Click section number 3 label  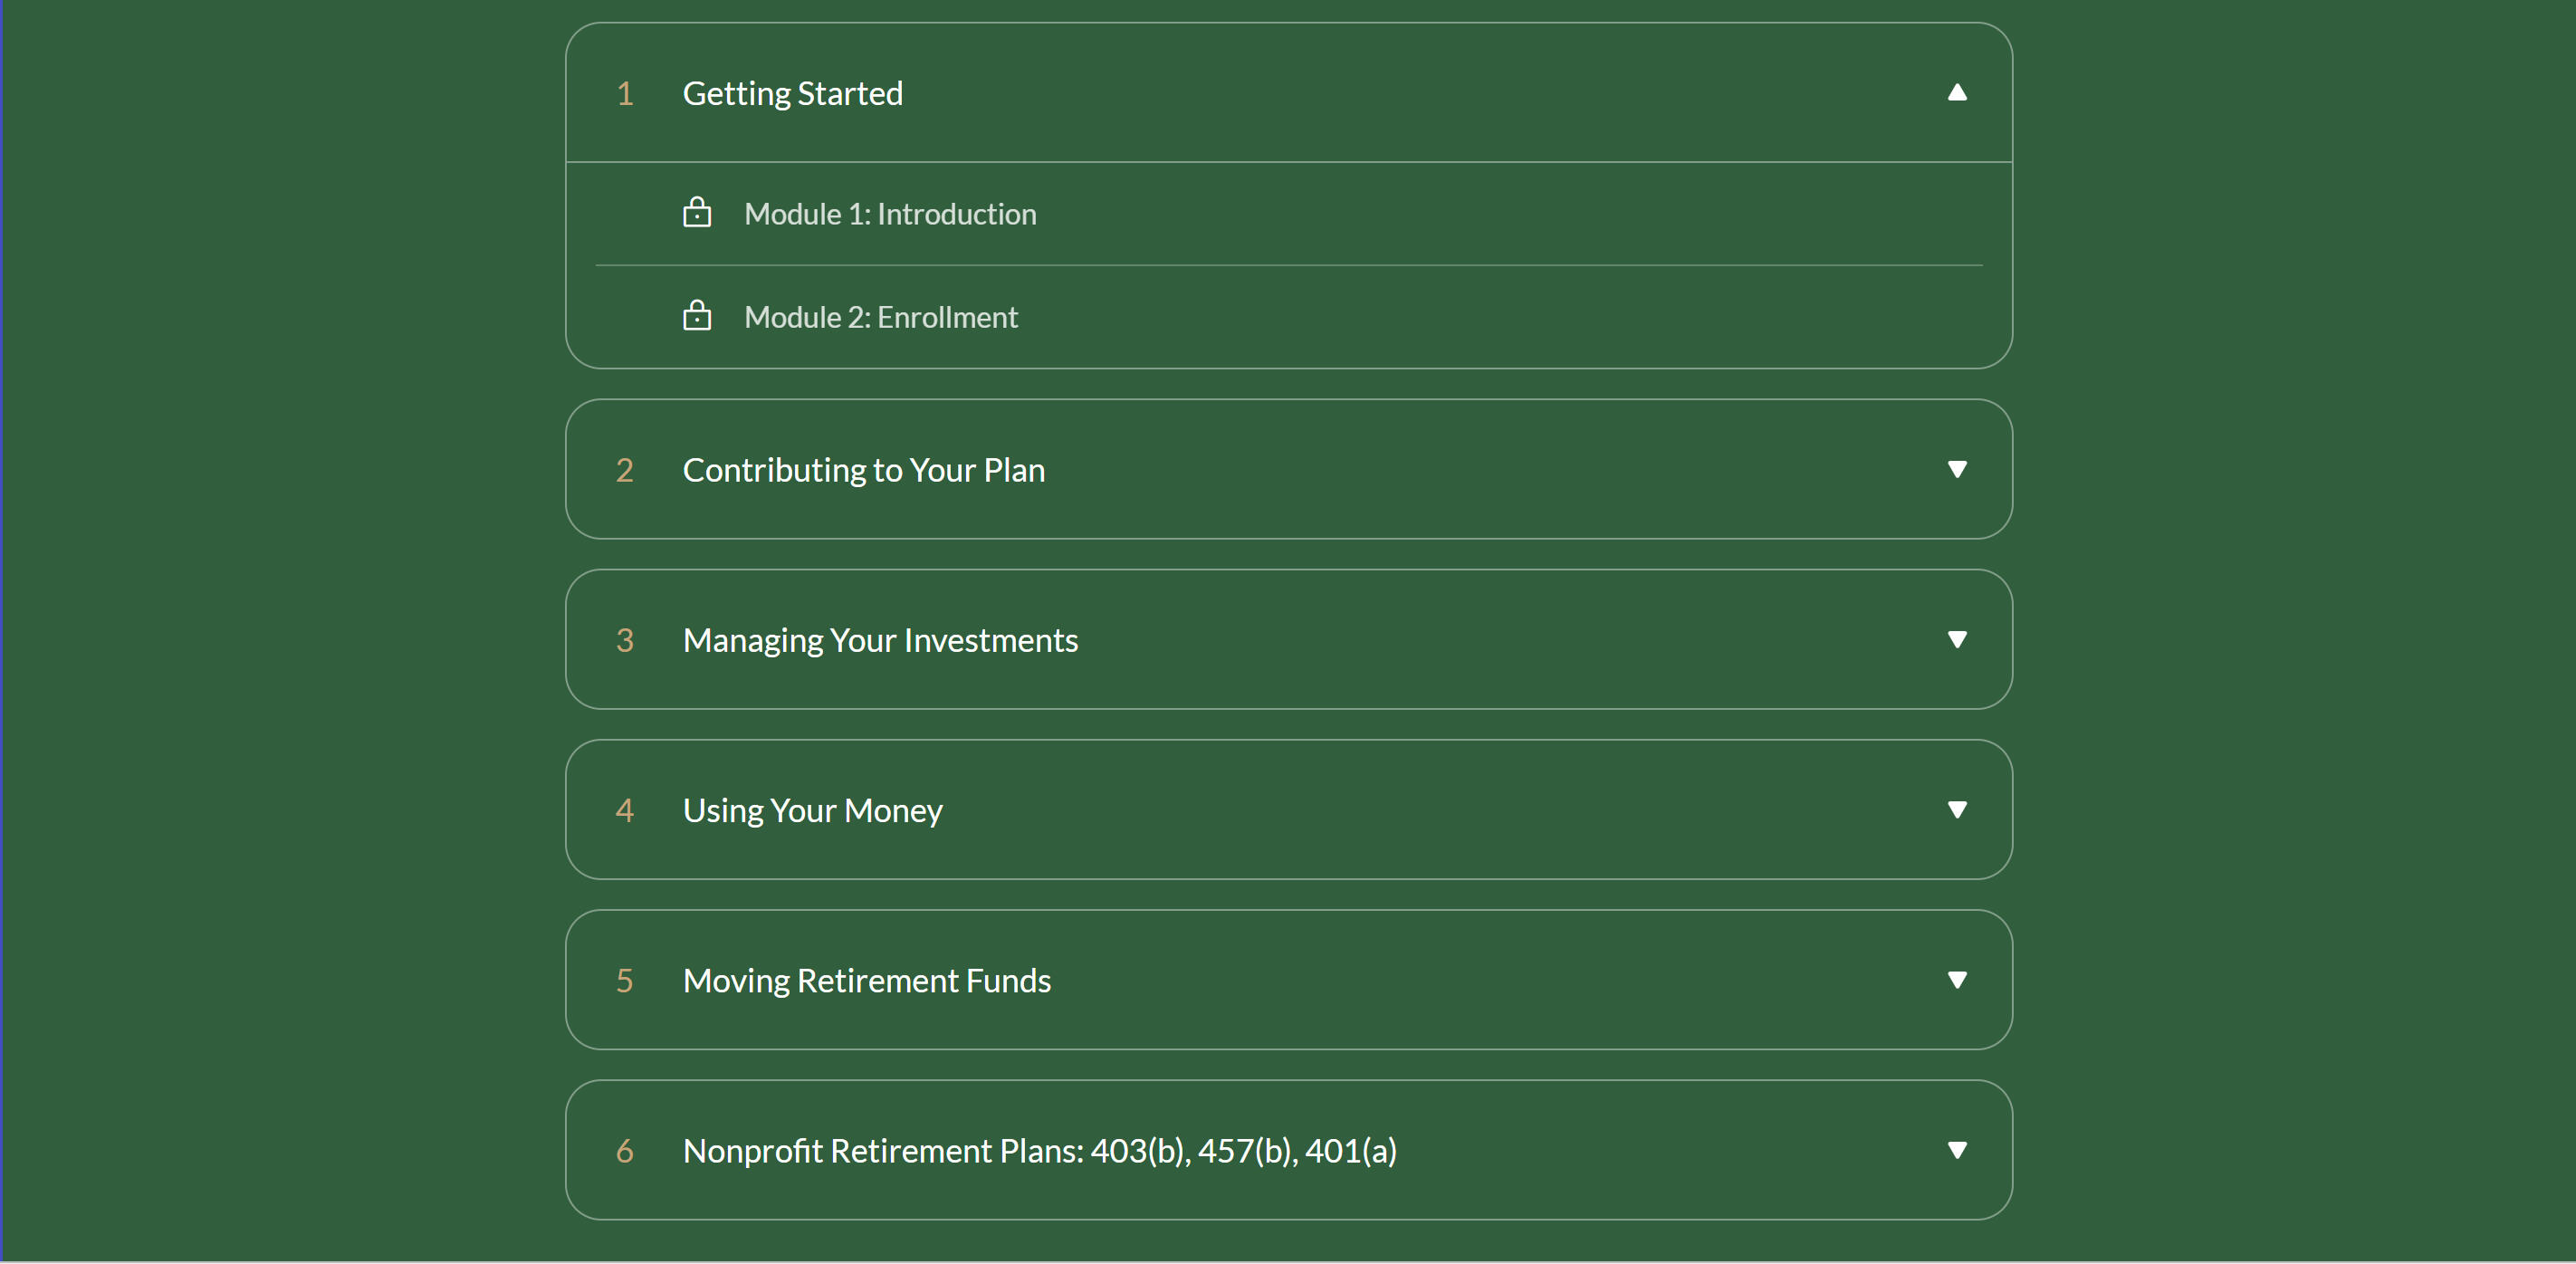click(625, 640)
